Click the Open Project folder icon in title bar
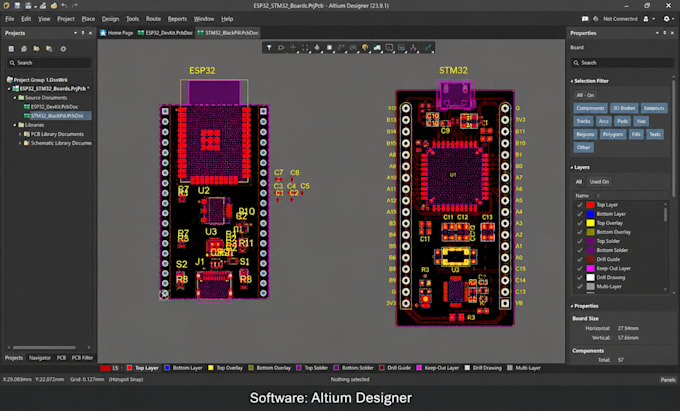The height and width of the screenshot is (411, 680). click(54, 6)
